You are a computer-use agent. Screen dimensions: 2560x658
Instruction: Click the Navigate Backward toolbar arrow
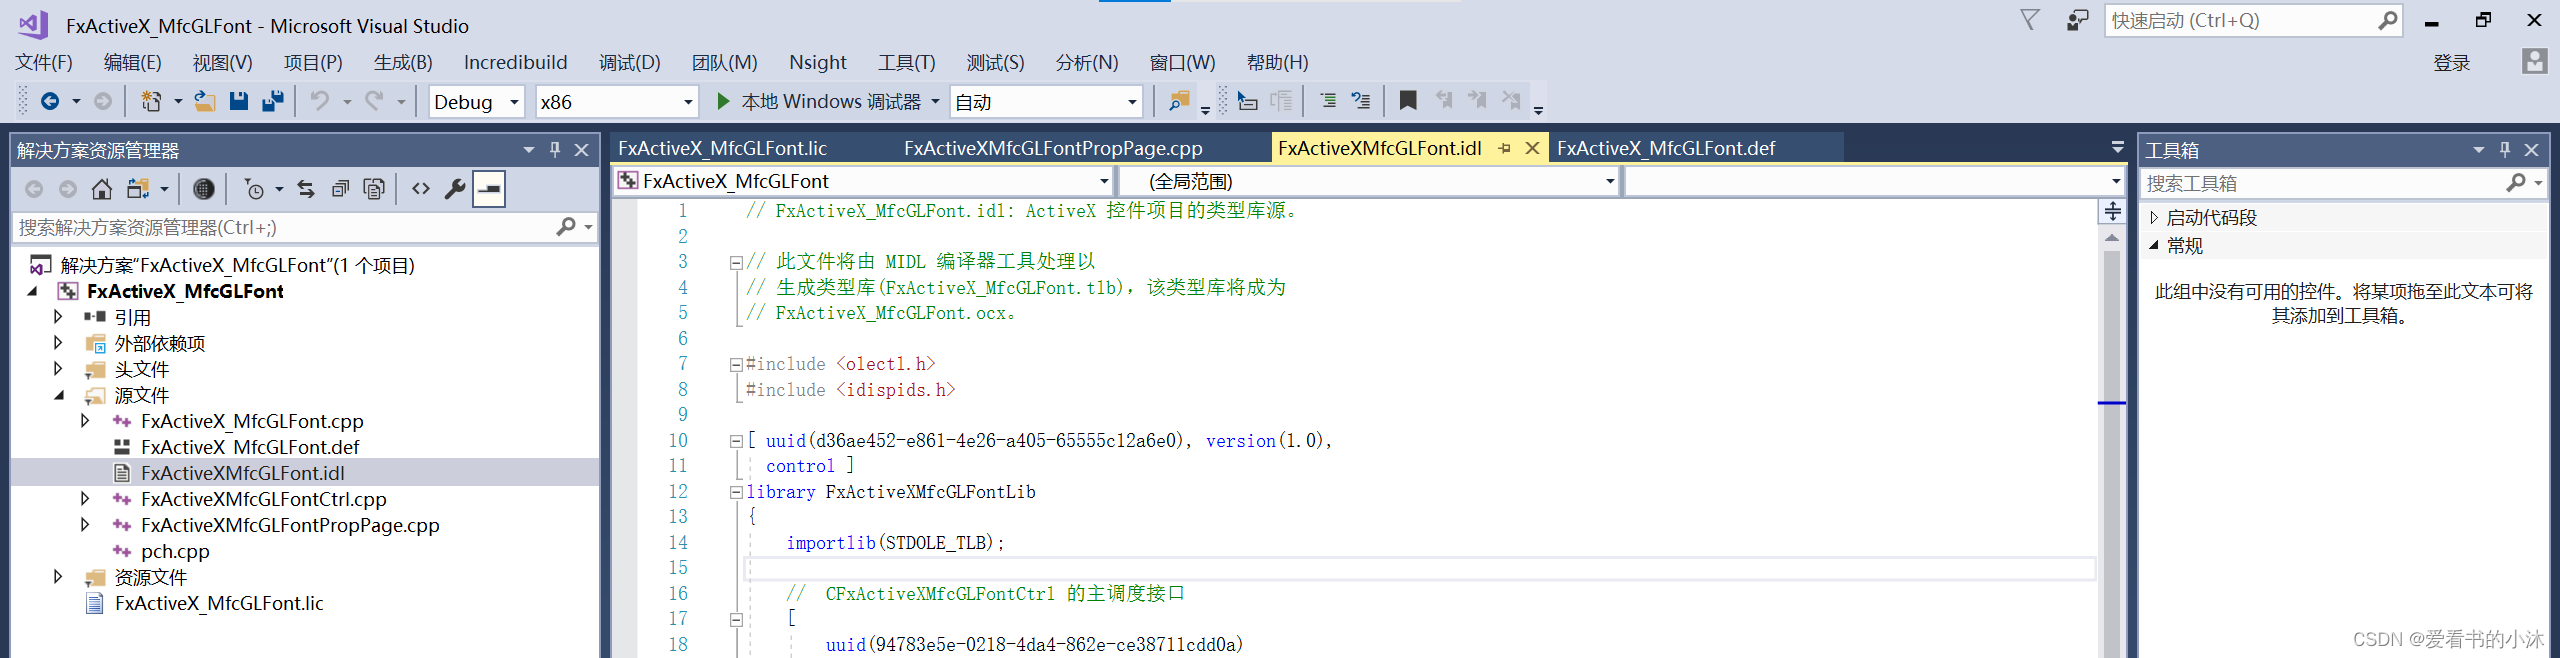[49, 101]
